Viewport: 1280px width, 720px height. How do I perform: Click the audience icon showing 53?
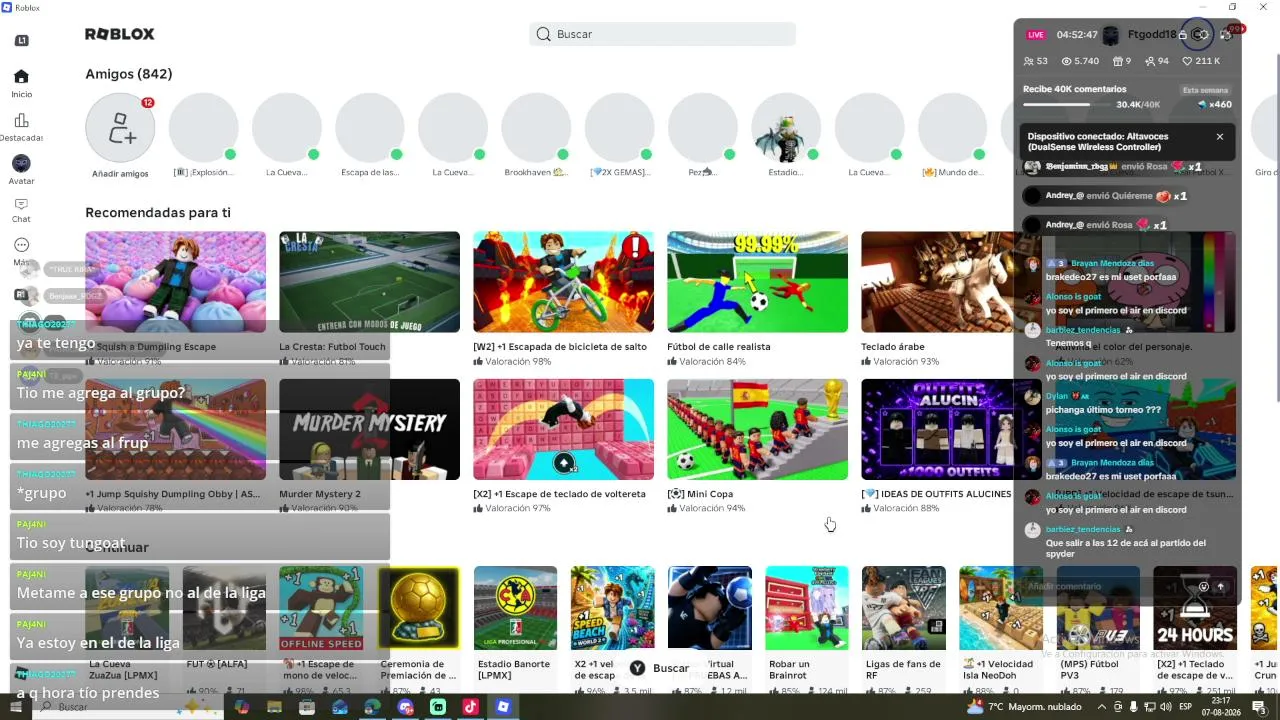(1028, 61)
